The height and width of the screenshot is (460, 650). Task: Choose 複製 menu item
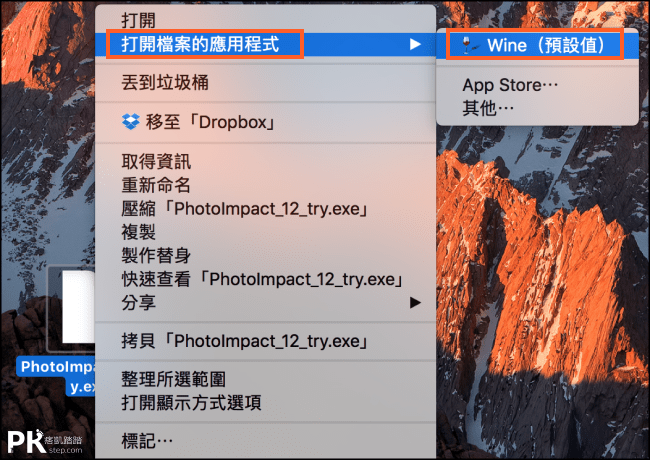[x=265, y=232]
